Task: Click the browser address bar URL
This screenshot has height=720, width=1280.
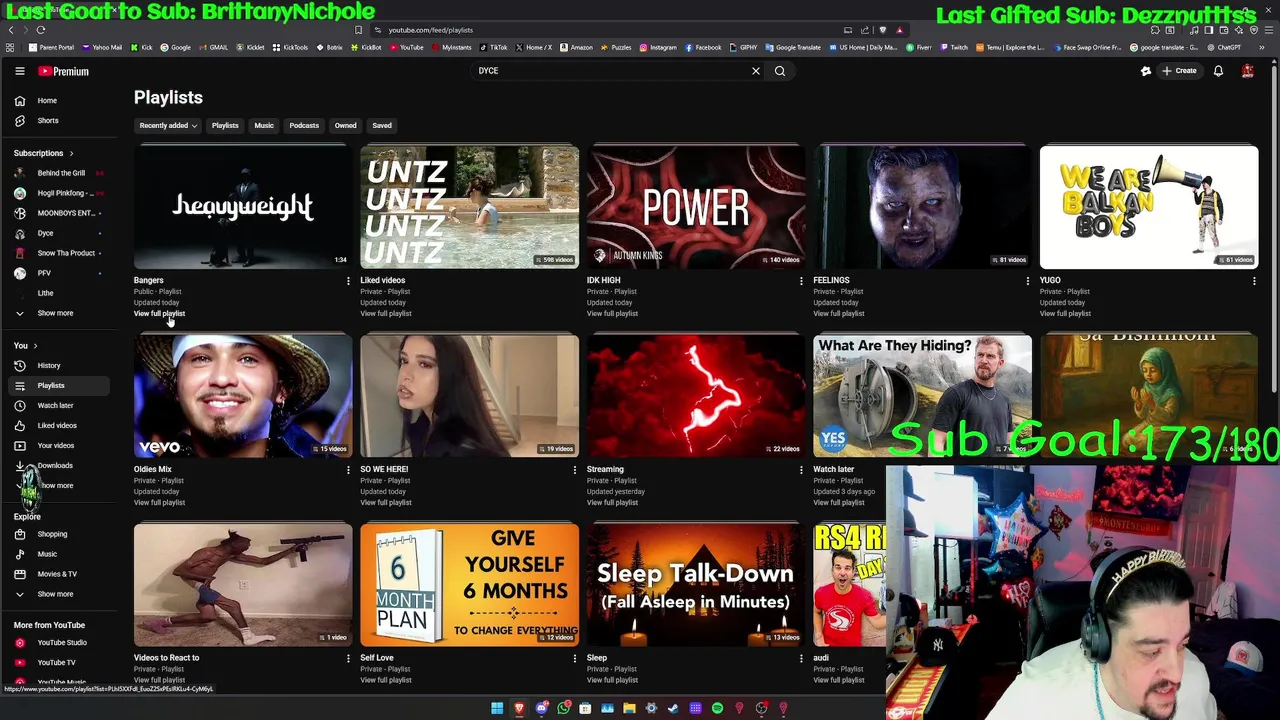Action: 430,30
